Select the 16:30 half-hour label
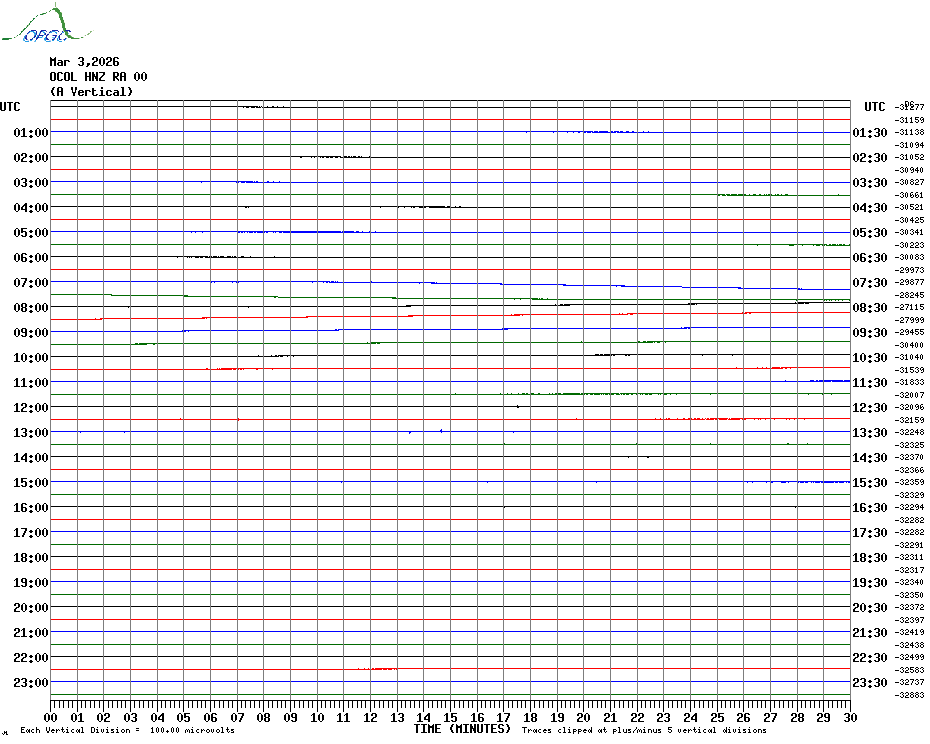The width and height of the screenshot is (930, 744). pos(870,508)
